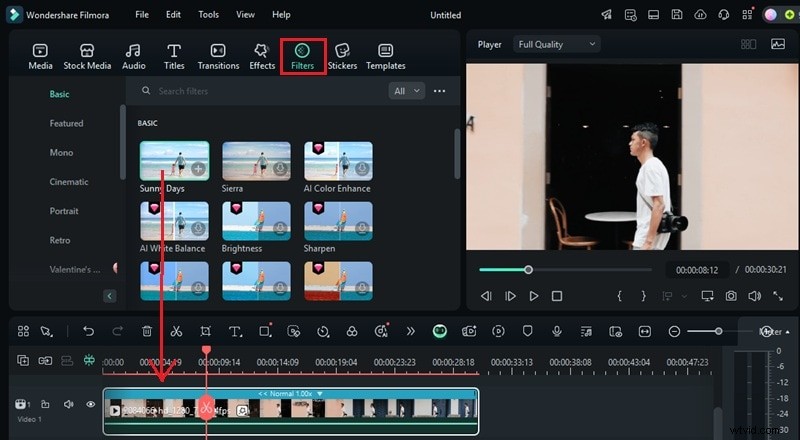The image size is (800, 440).
Task: Select the Filters tab
Action: tap(303, 56)
